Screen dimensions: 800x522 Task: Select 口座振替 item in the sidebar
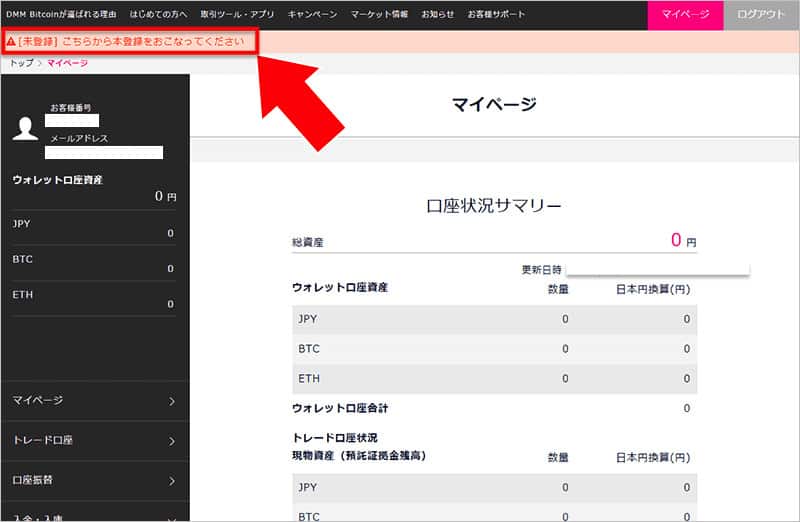click(95, 480)
